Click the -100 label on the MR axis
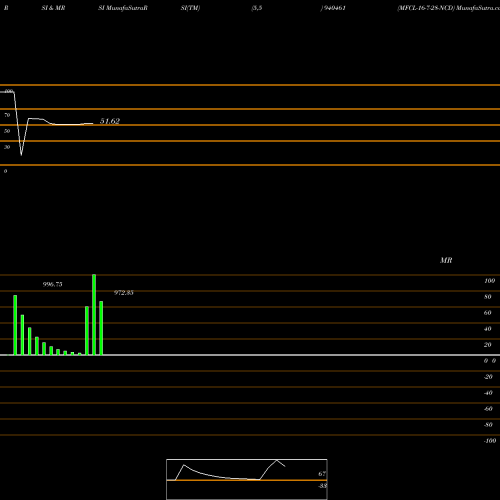This screenshot has width=500, height=500. click(x=490, y=441)
